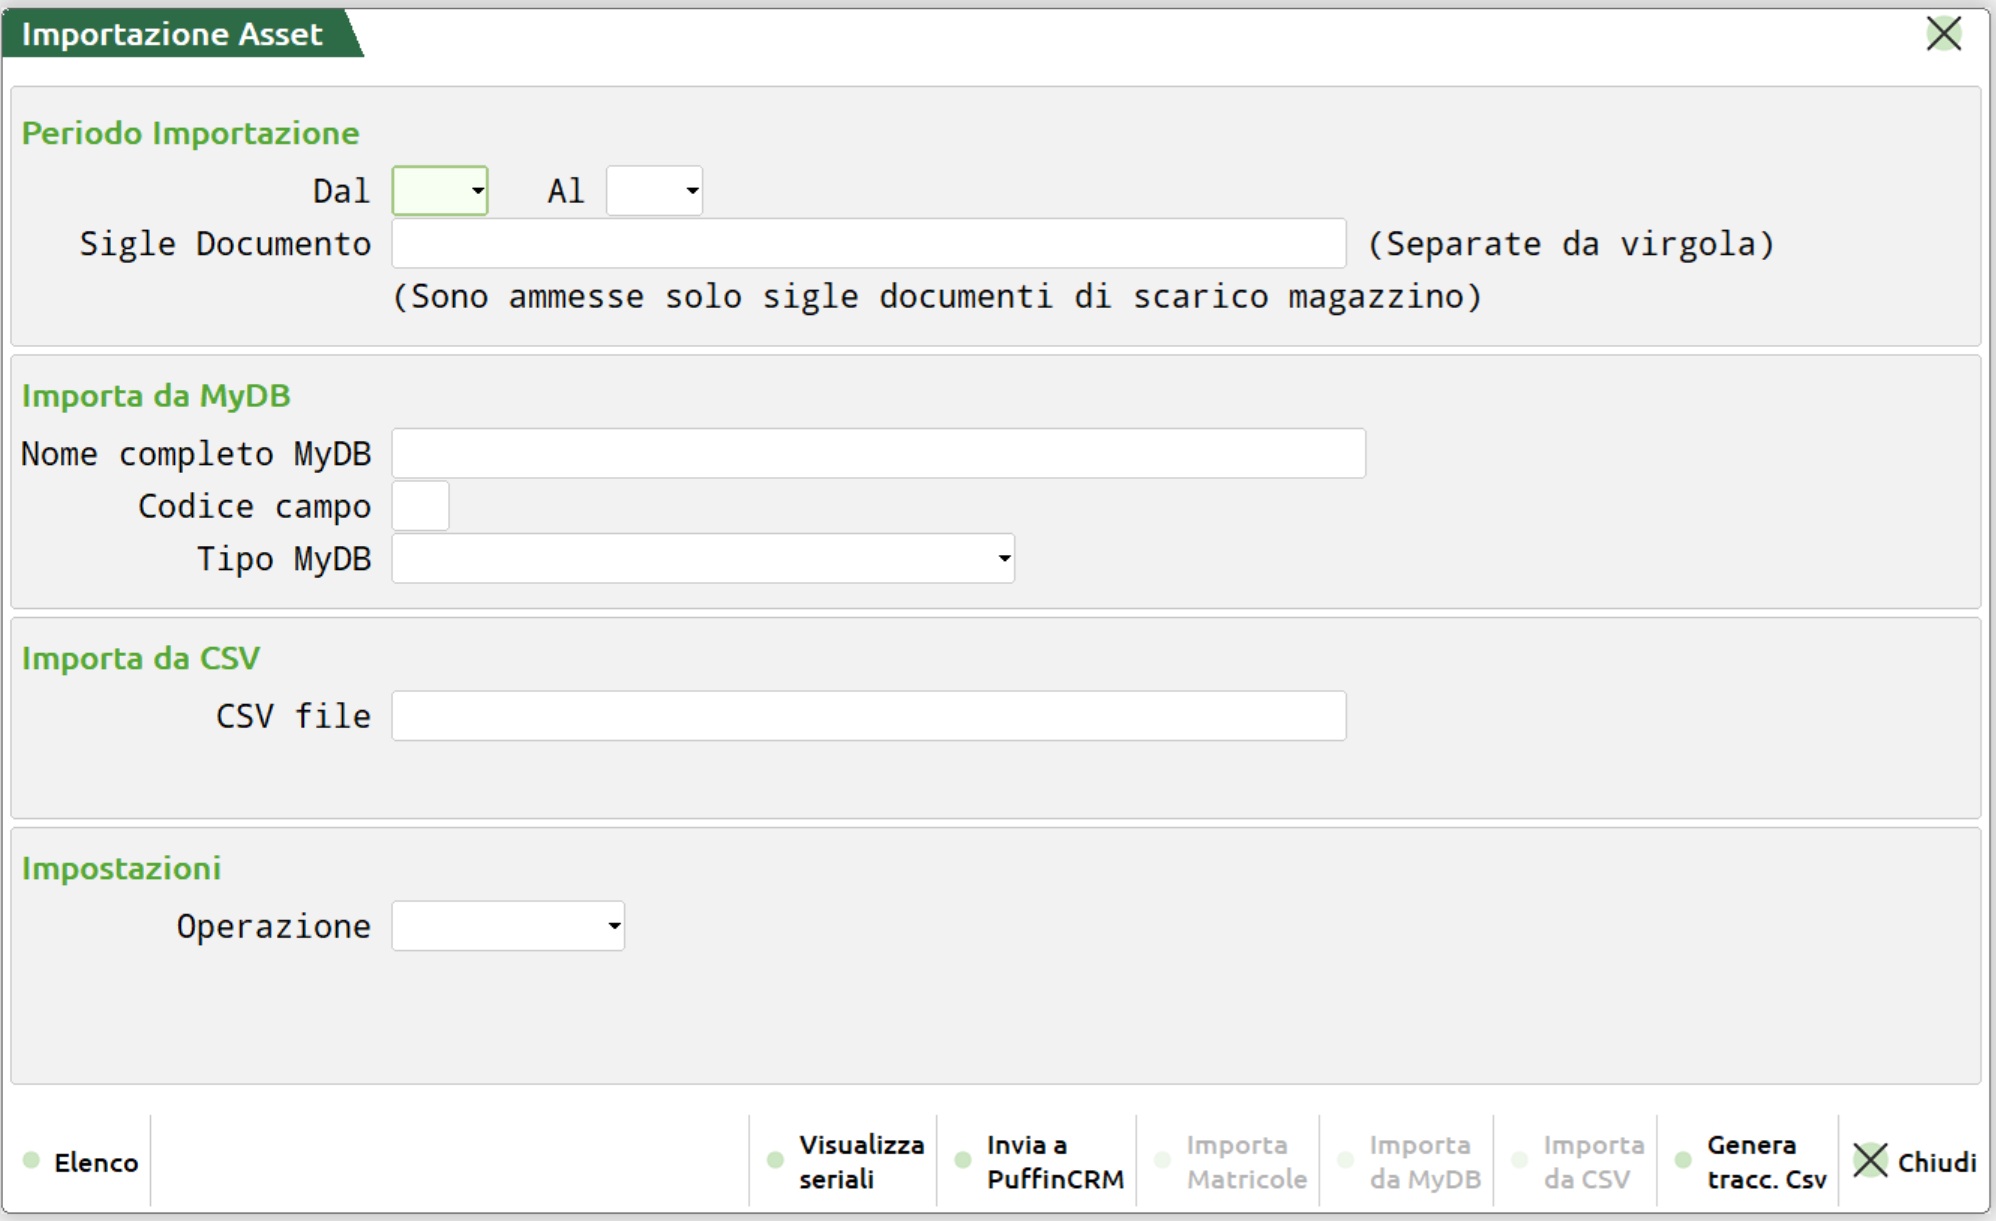Viewport: 1996px width, 1221px height.
Task: Click the Nome completo MyDB field
Action: pyautogui.click(x=878, y=454)
